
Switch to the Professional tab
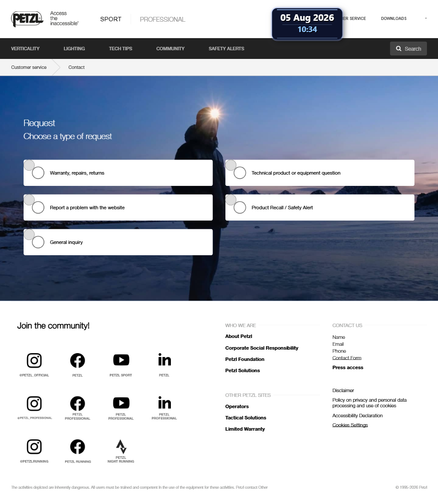click(162, 19)
